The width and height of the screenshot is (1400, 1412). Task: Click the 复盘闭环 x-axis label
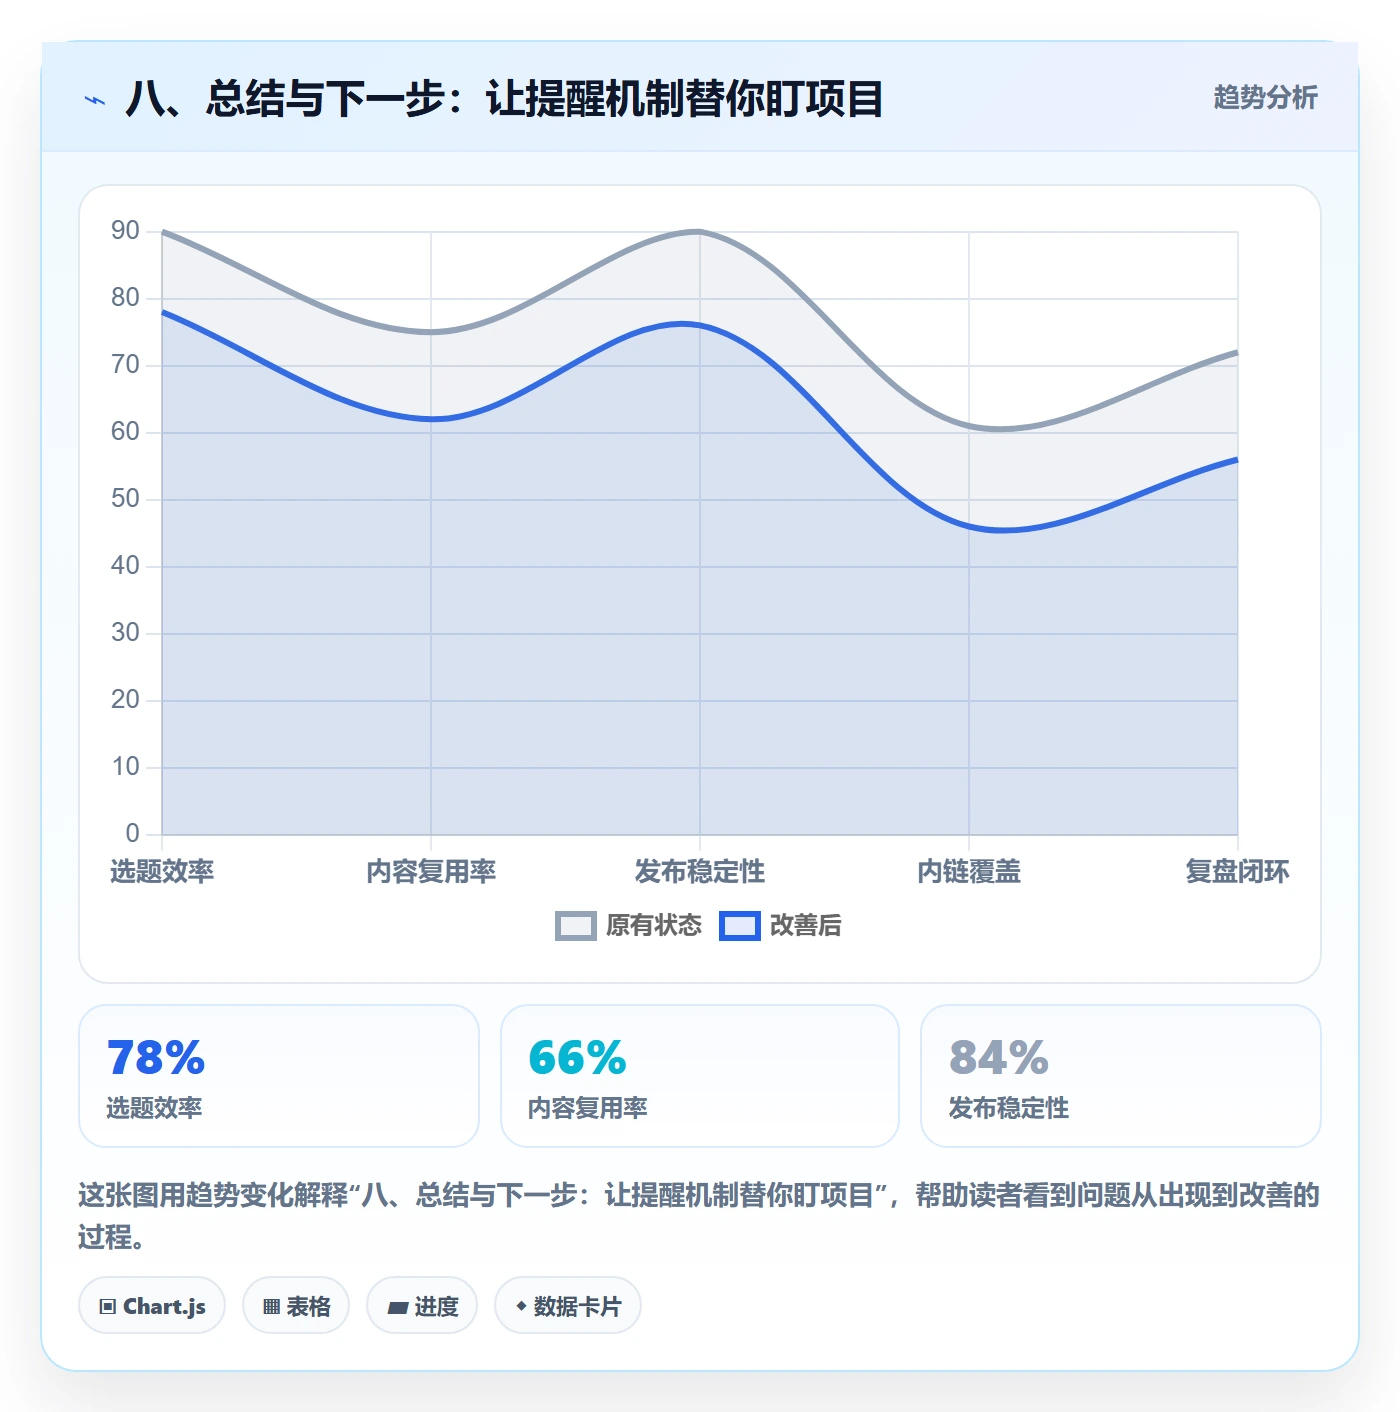click(x=1237, y=872)
